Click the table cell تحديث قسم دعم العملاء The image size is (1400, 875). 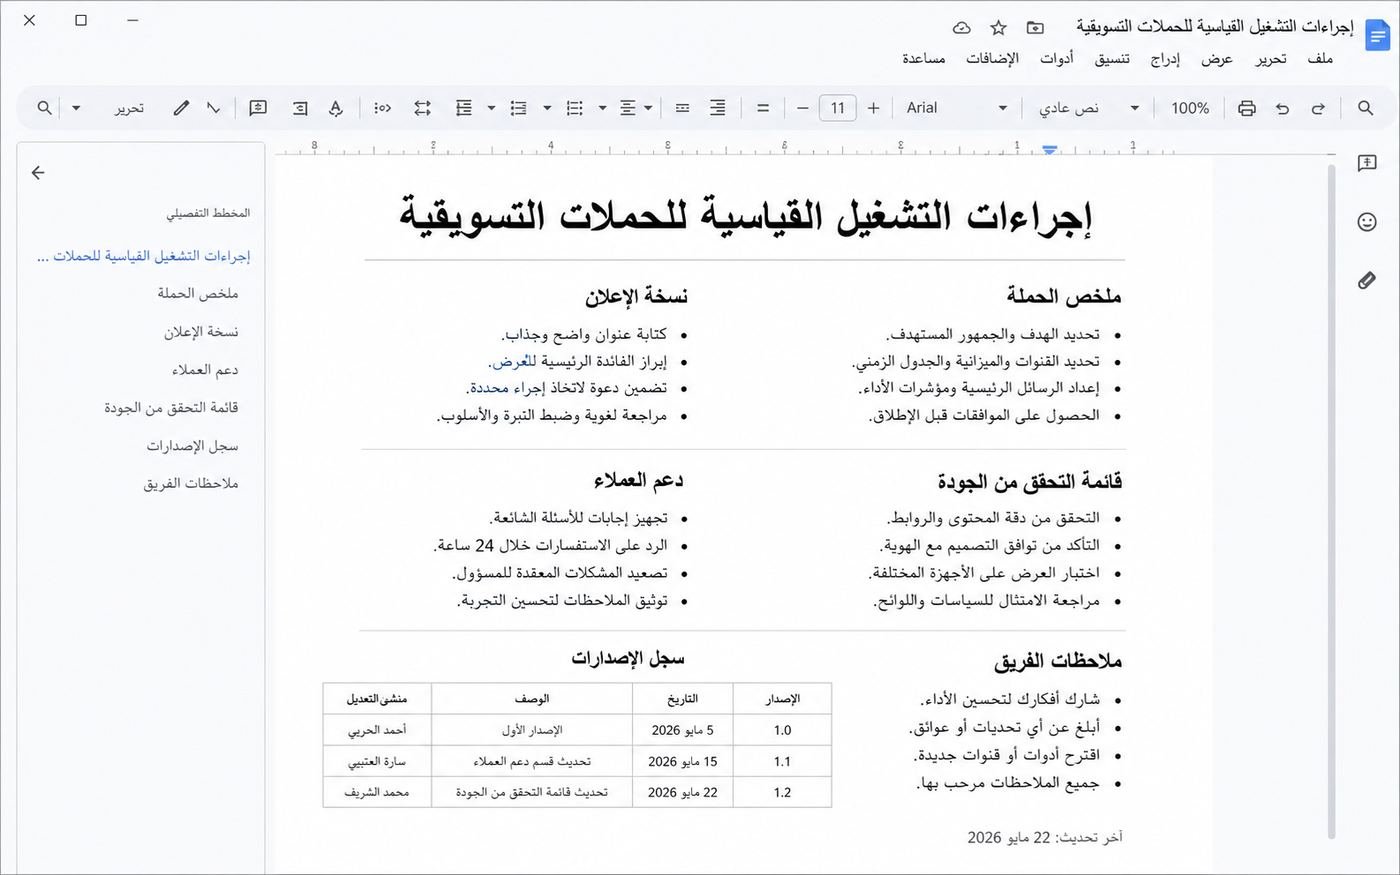[x=532, y=761]
